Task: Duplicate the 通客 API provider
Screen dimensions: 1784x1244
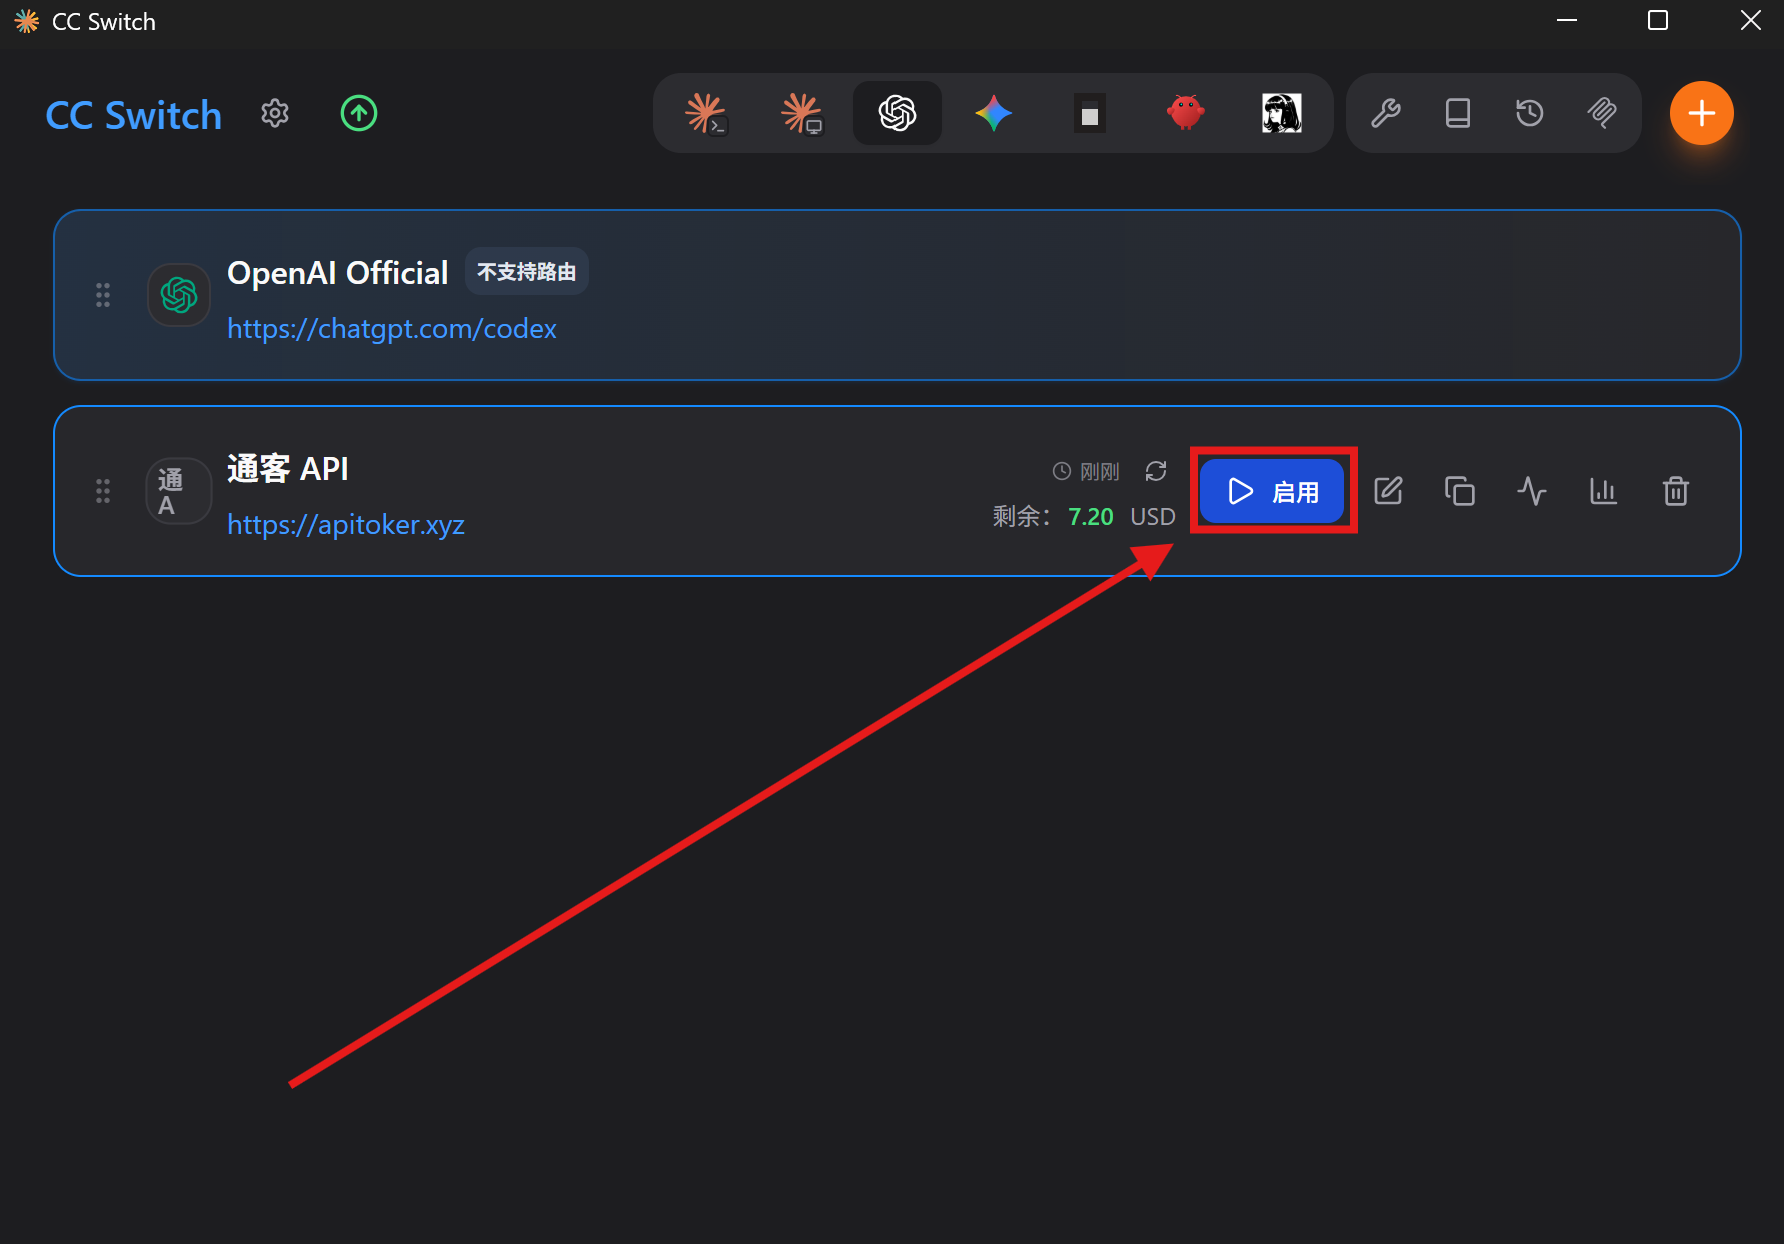Action: tap(1460, 491)
